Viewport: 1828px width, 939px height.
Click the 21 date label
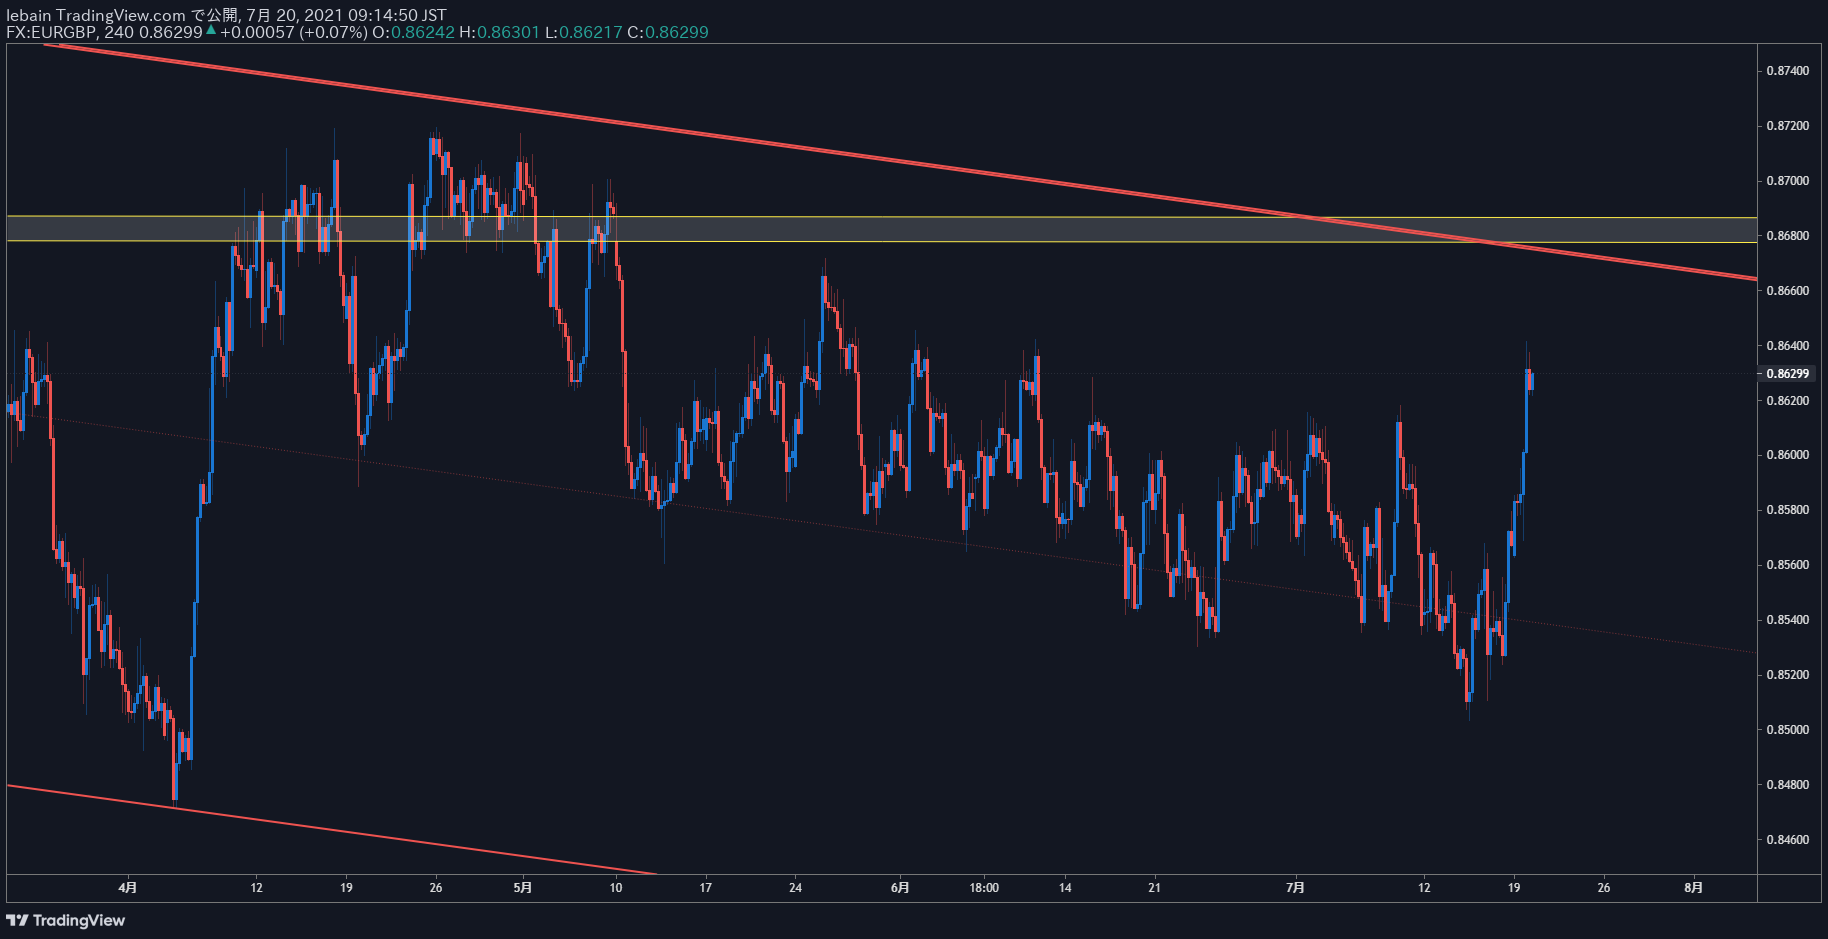[1155, 888]
